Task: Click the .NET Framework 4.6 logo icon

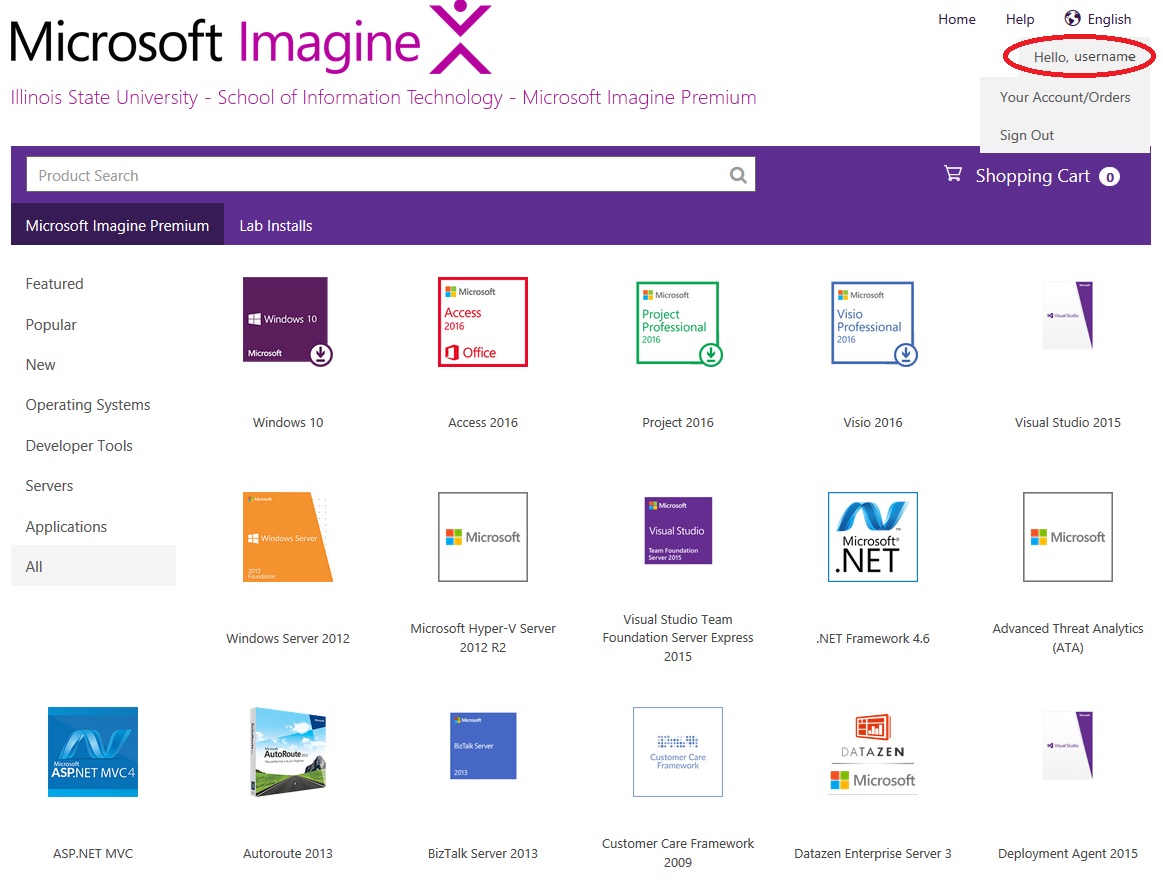Action: pos(873,537)
